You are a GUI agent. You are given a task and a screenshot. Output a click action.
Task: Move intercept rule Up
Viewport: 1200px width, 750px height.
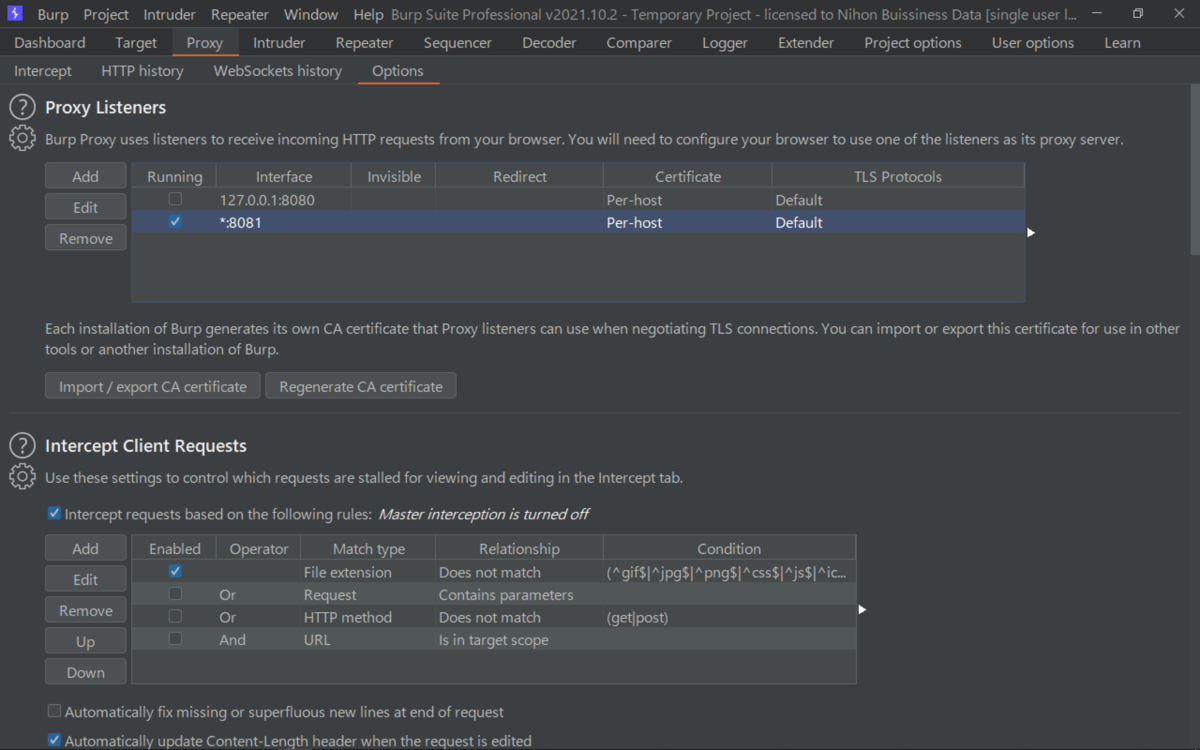[x=86, y=641]
